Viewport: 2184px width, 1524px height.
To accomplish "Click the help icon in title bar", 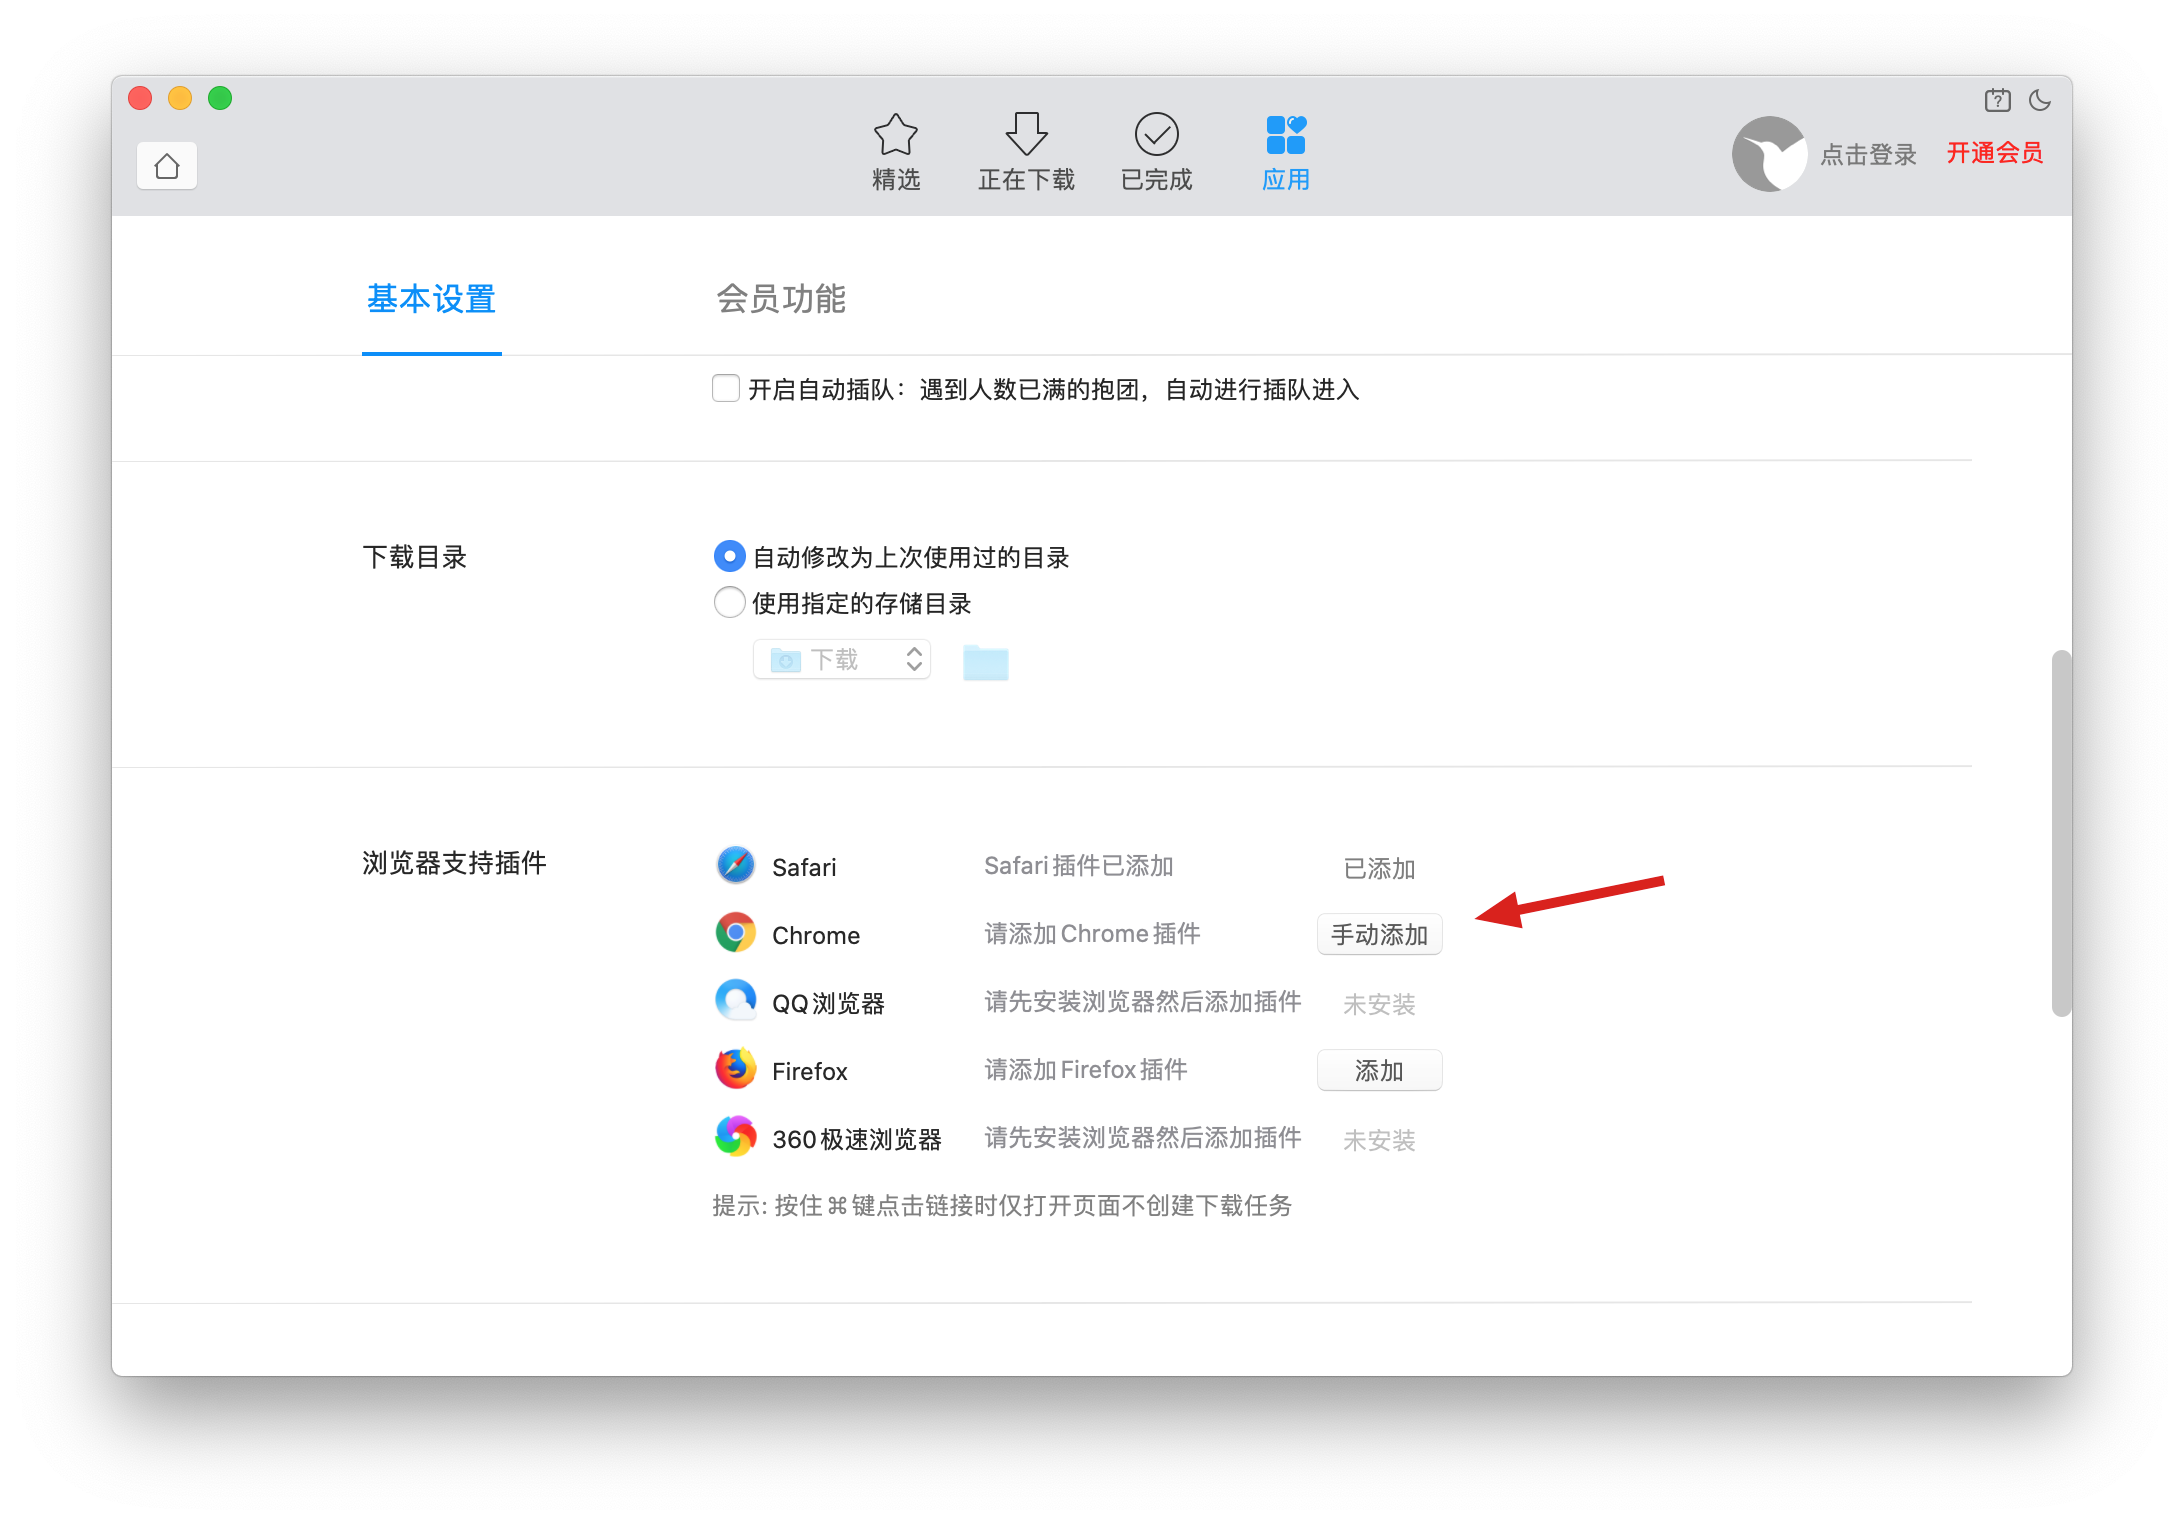I will (1997, 99).
